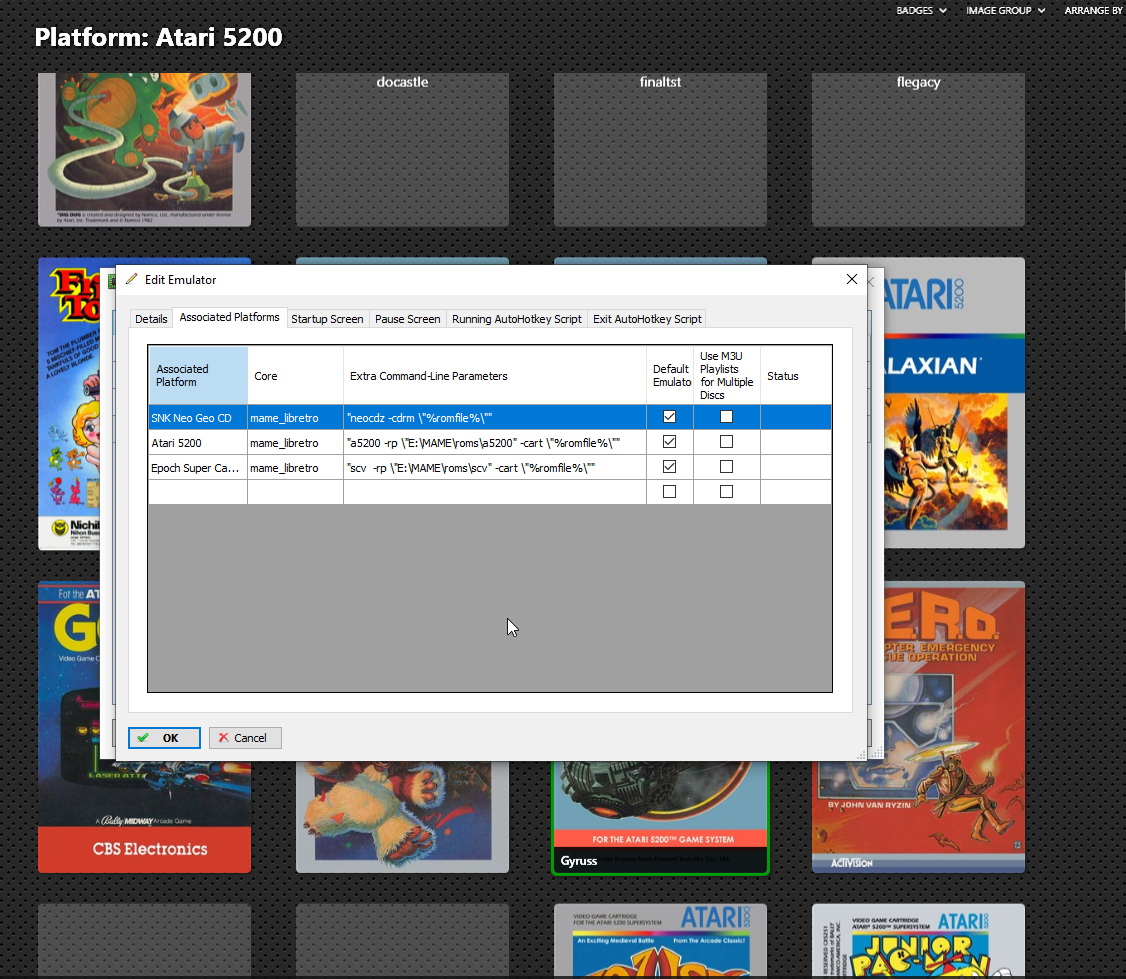Toggle Default Emulator for Epoch Super Cassette row
This screenshot has width=1126, height=979.
pyautogui.click(x=669, y=467)
